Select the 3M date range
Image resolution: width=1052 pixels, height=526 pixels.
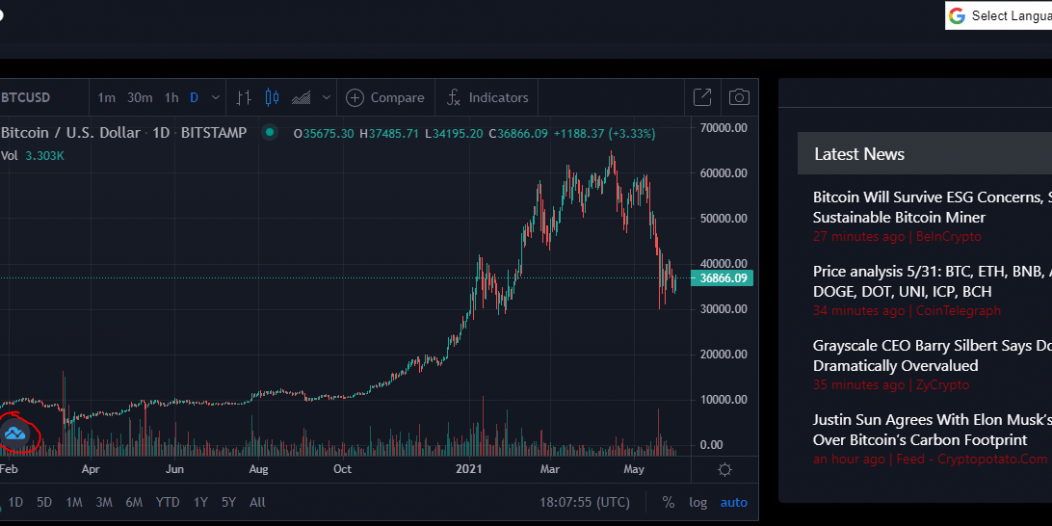tap(103, 503)
